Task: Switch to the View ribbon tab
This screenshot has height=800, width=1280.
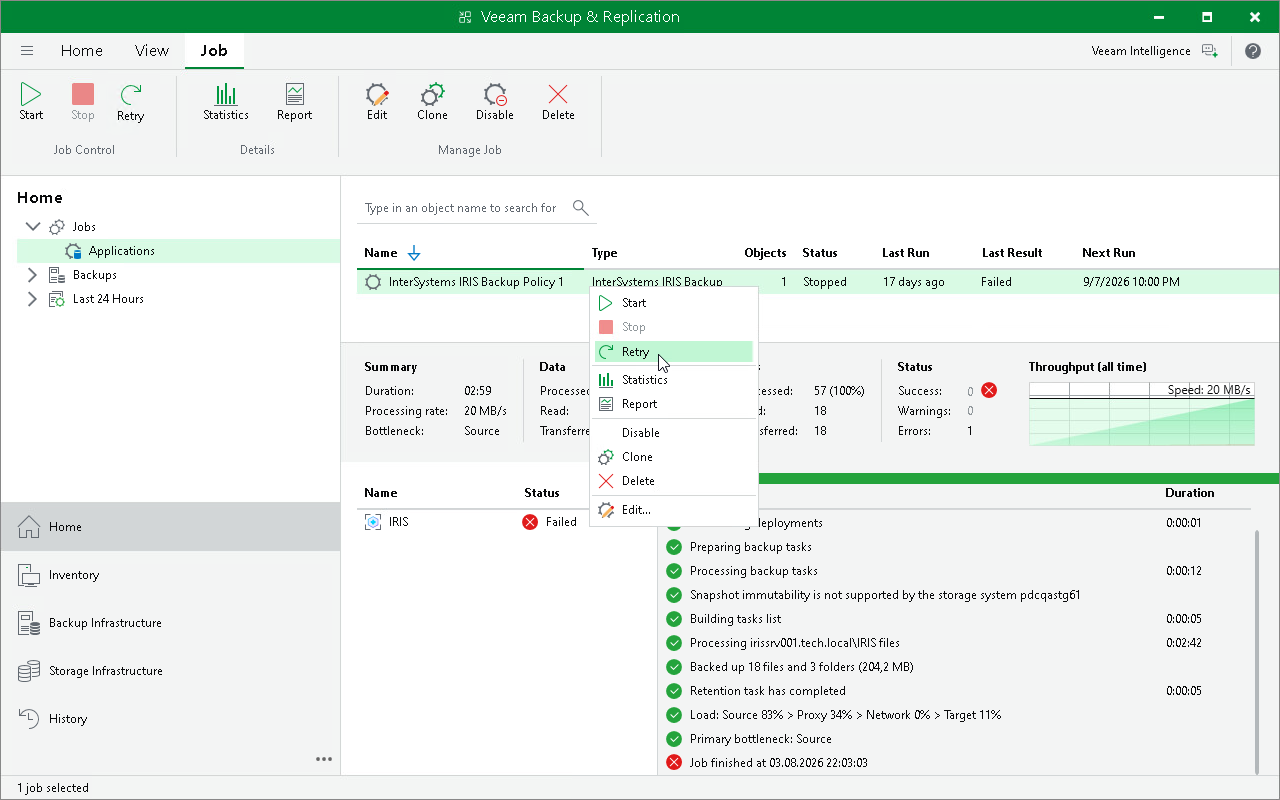Action: click(x=152, y=51)
